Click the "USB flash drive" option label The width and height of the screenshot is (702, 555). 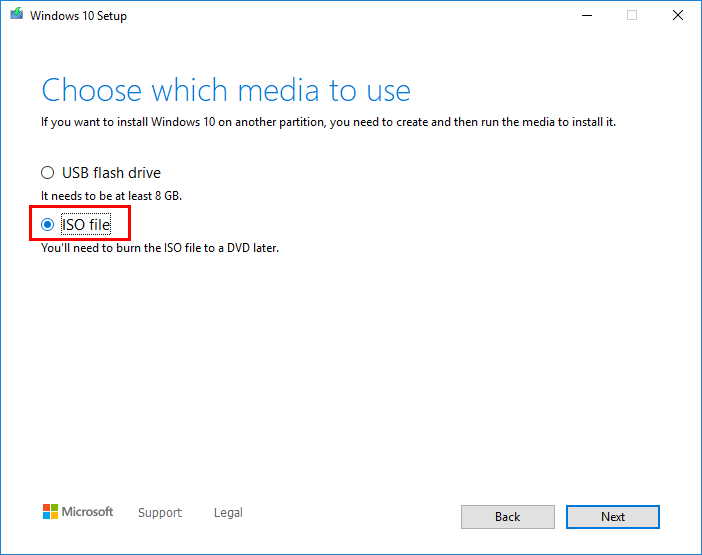111,173
